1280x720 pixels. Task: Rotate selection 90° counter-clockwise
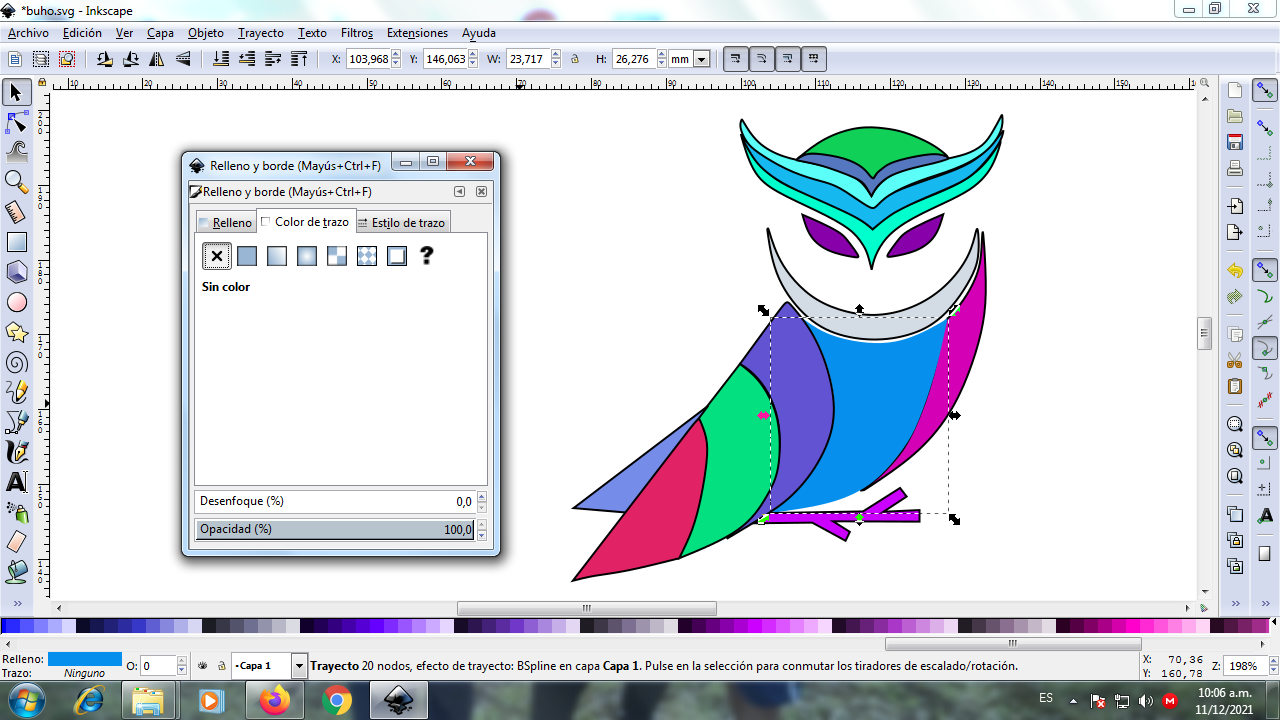(104, 59)
